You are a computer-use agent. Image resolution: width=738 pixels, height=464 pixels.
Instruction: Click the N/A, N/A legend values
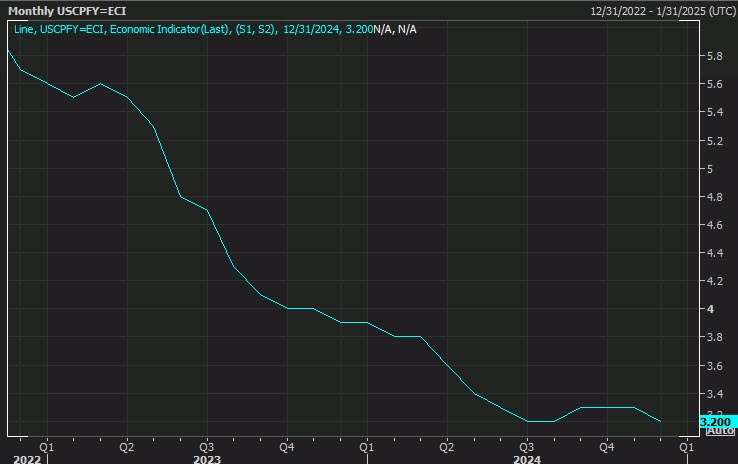click(x=395, y=29)
